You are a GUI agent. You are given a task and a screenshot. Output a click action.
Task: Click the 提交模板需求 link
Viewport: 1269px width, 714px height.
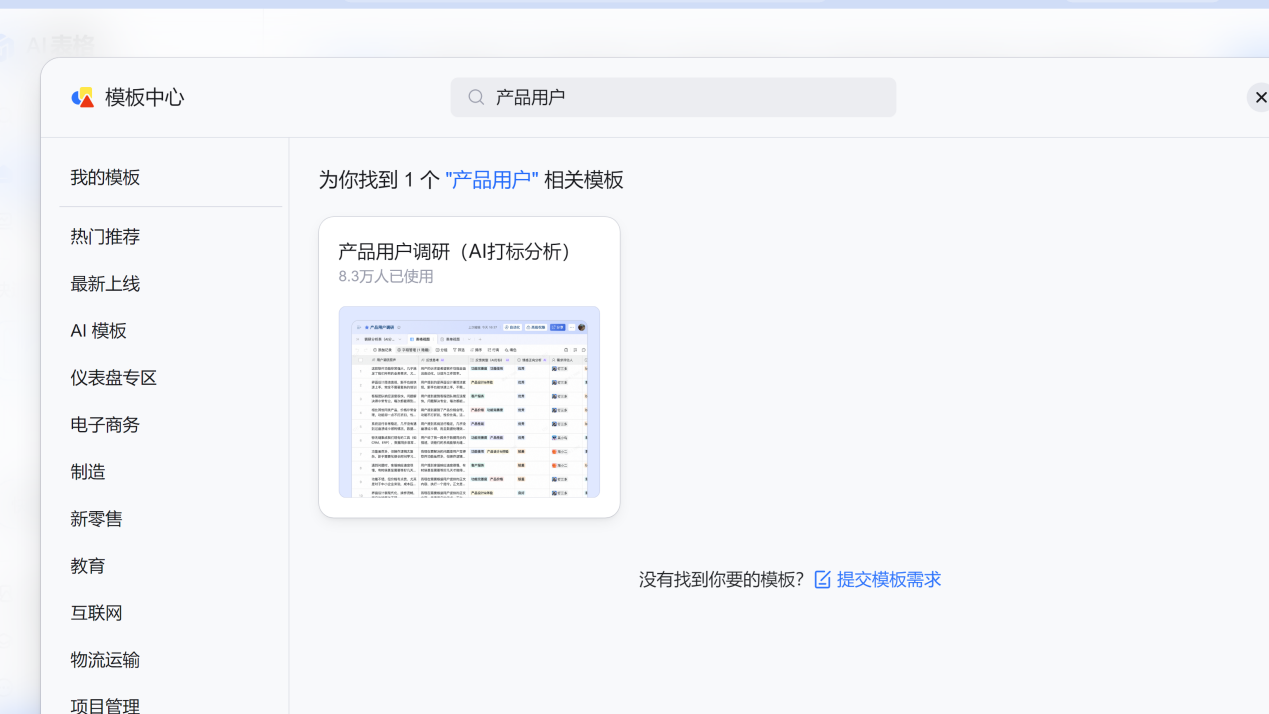tap(889, 580)
